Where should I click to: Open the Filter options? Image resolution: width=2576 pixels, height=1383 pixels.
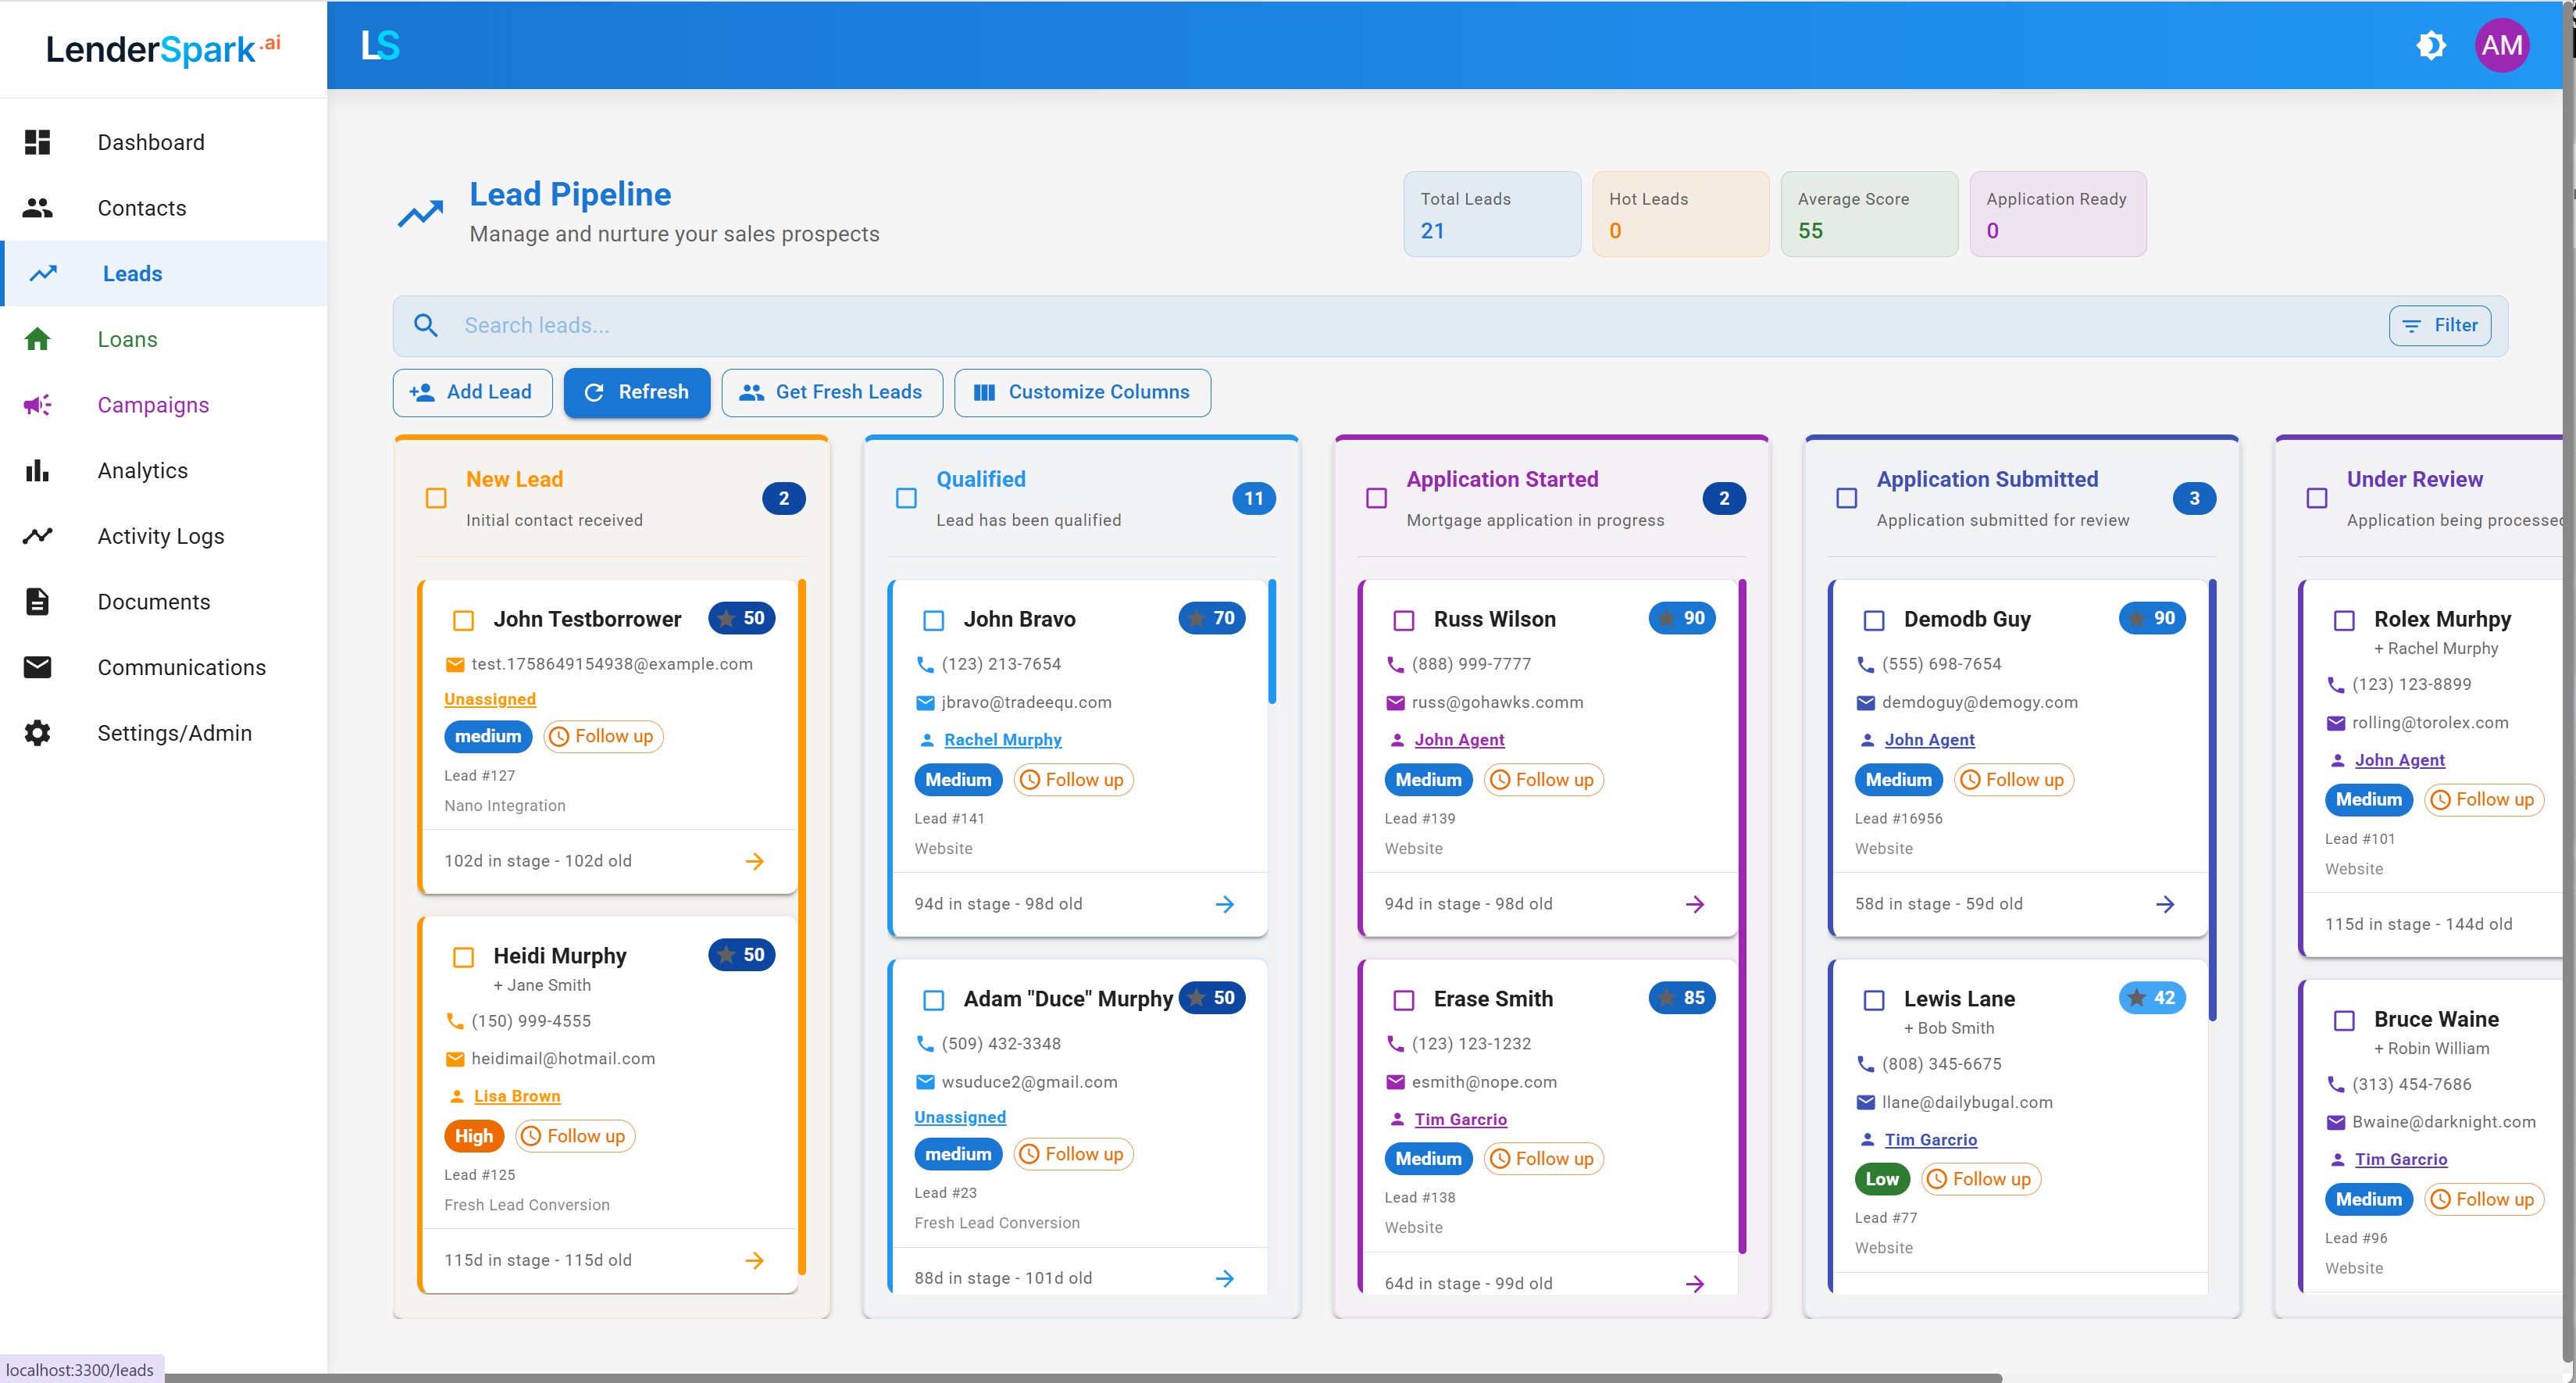click(x=2440, y=325)
